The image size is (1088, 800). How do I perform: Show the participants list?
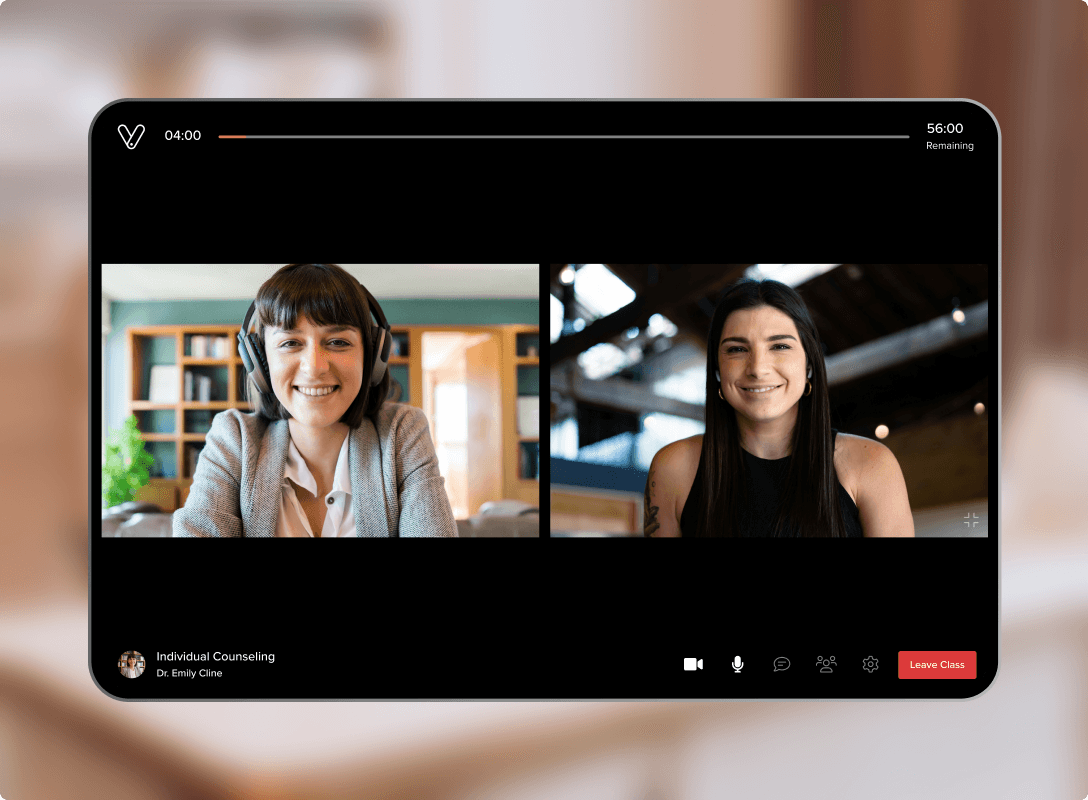pyautogui.click(x=826, y=664)
